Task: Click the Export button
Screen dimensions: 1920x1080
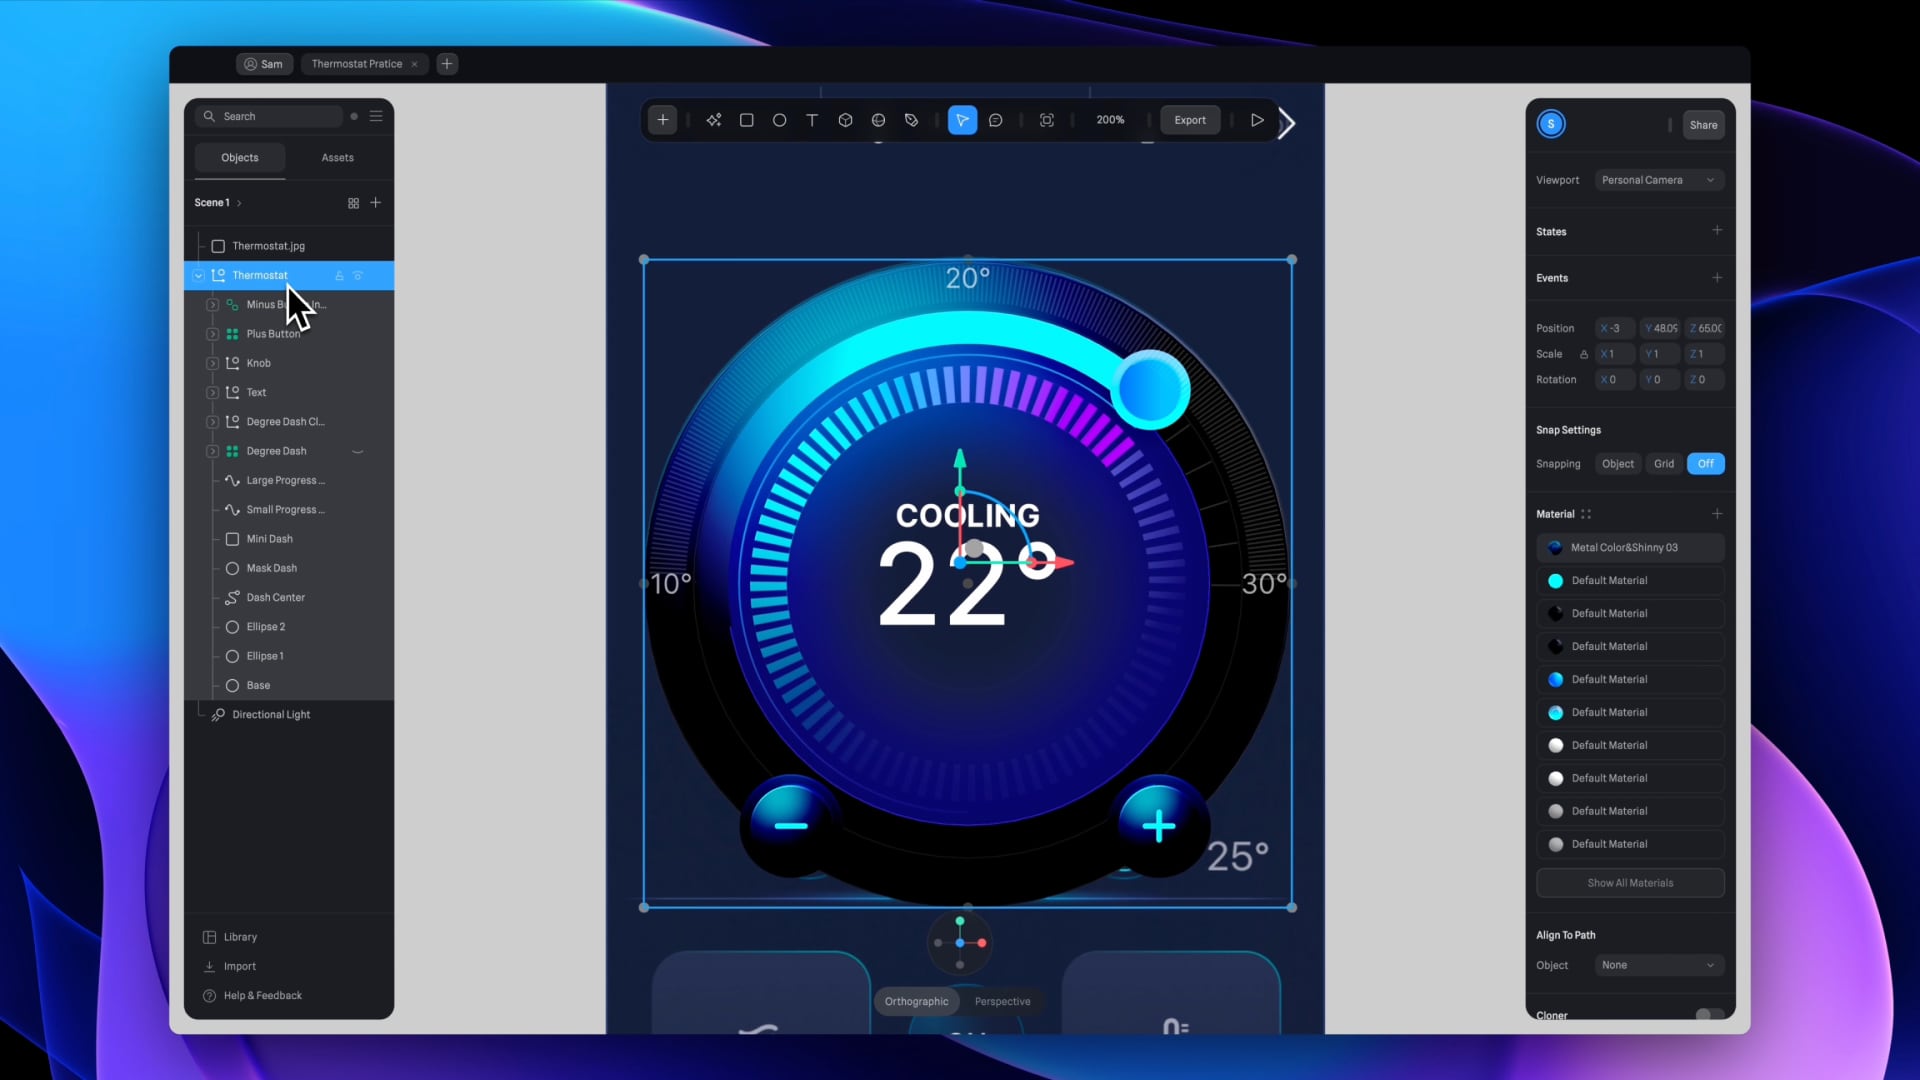Action: pyautogui.click(x=1189, y=120)
